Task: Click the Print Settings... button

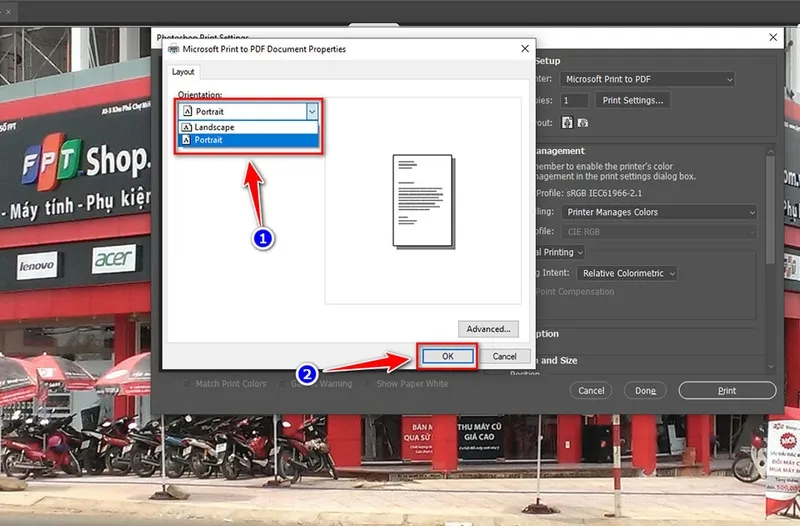Action: click(x=631, y=101)
